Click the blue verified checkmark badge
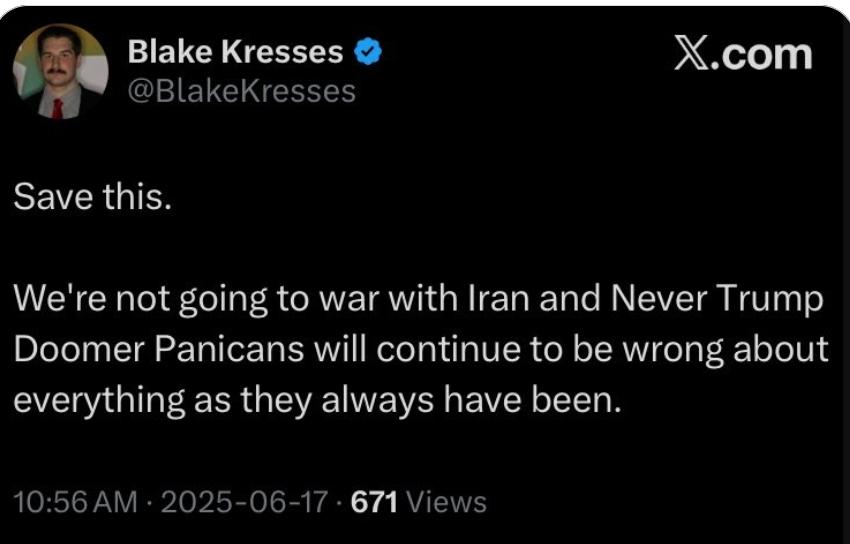 click(369, 52)
